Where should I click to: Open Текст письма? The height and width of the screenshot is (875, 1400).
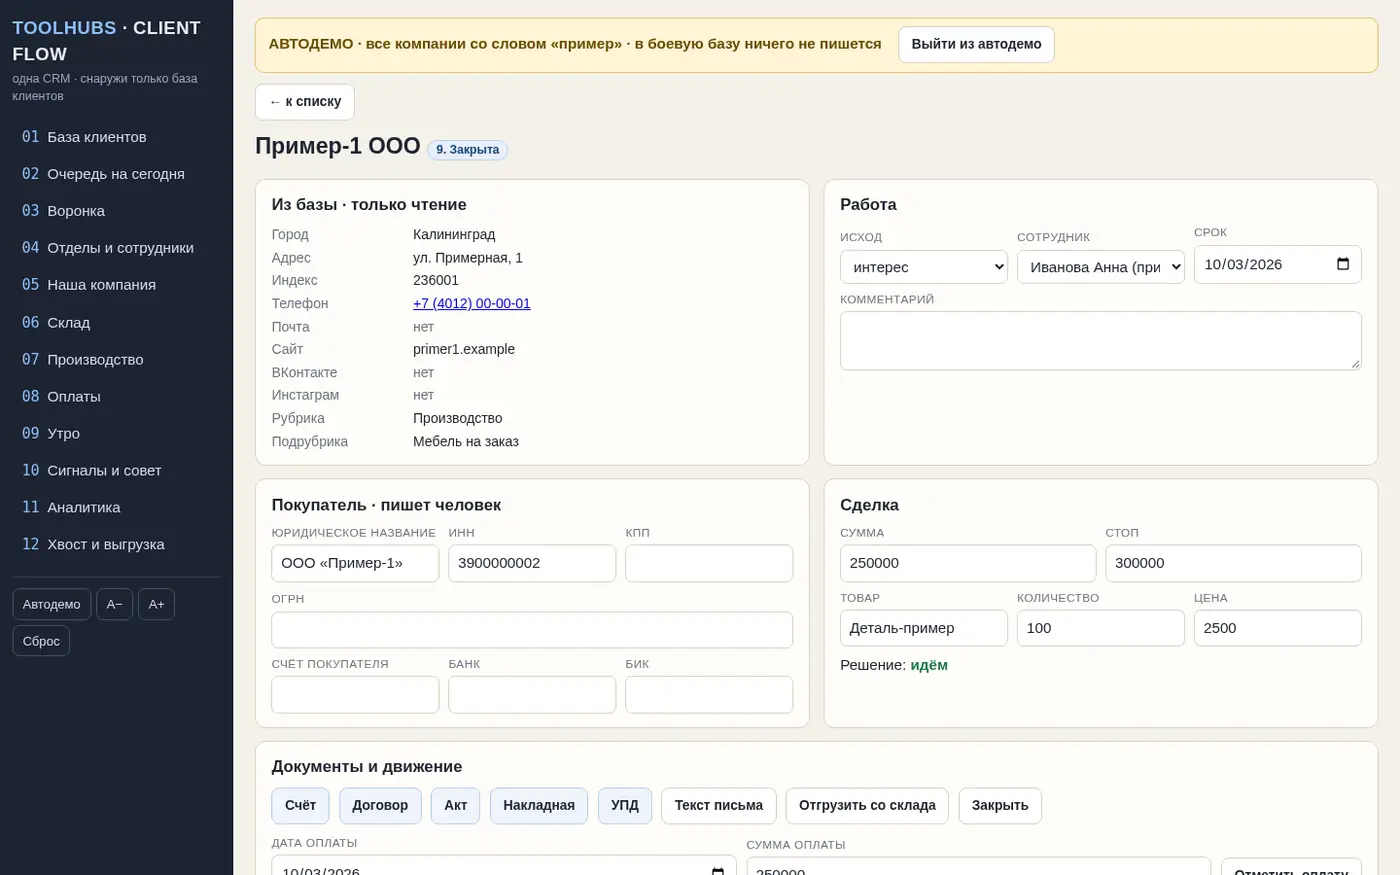click(x=719, y=806)
